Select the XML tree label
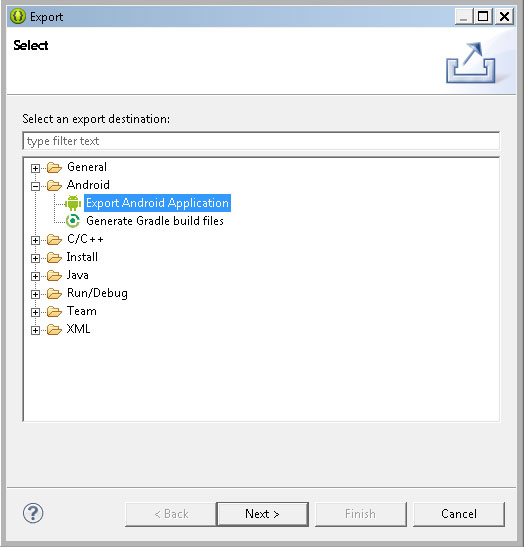 (x=78, y=329)
